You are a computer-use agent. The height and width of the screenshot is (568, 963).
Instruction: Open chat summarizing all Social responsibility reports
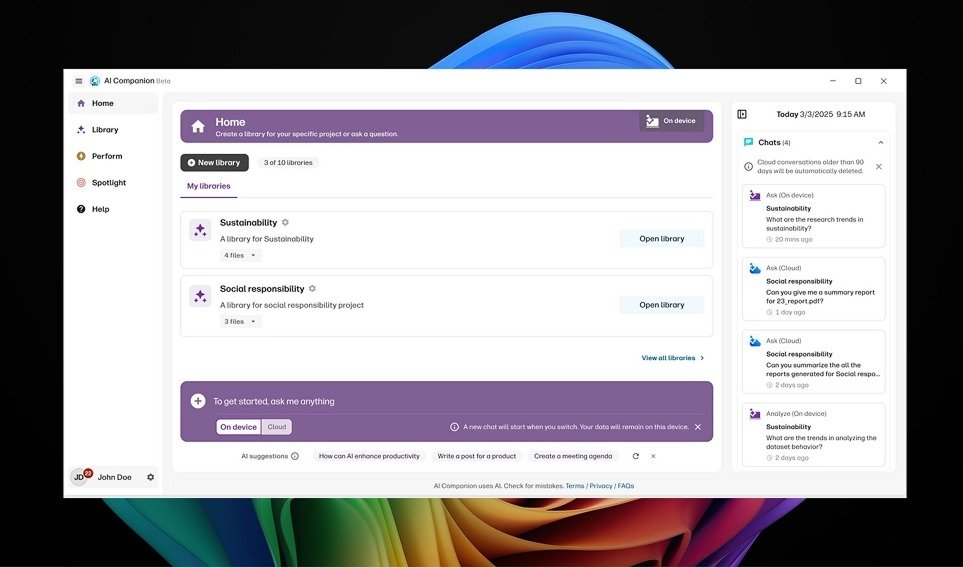click(814, 362)
